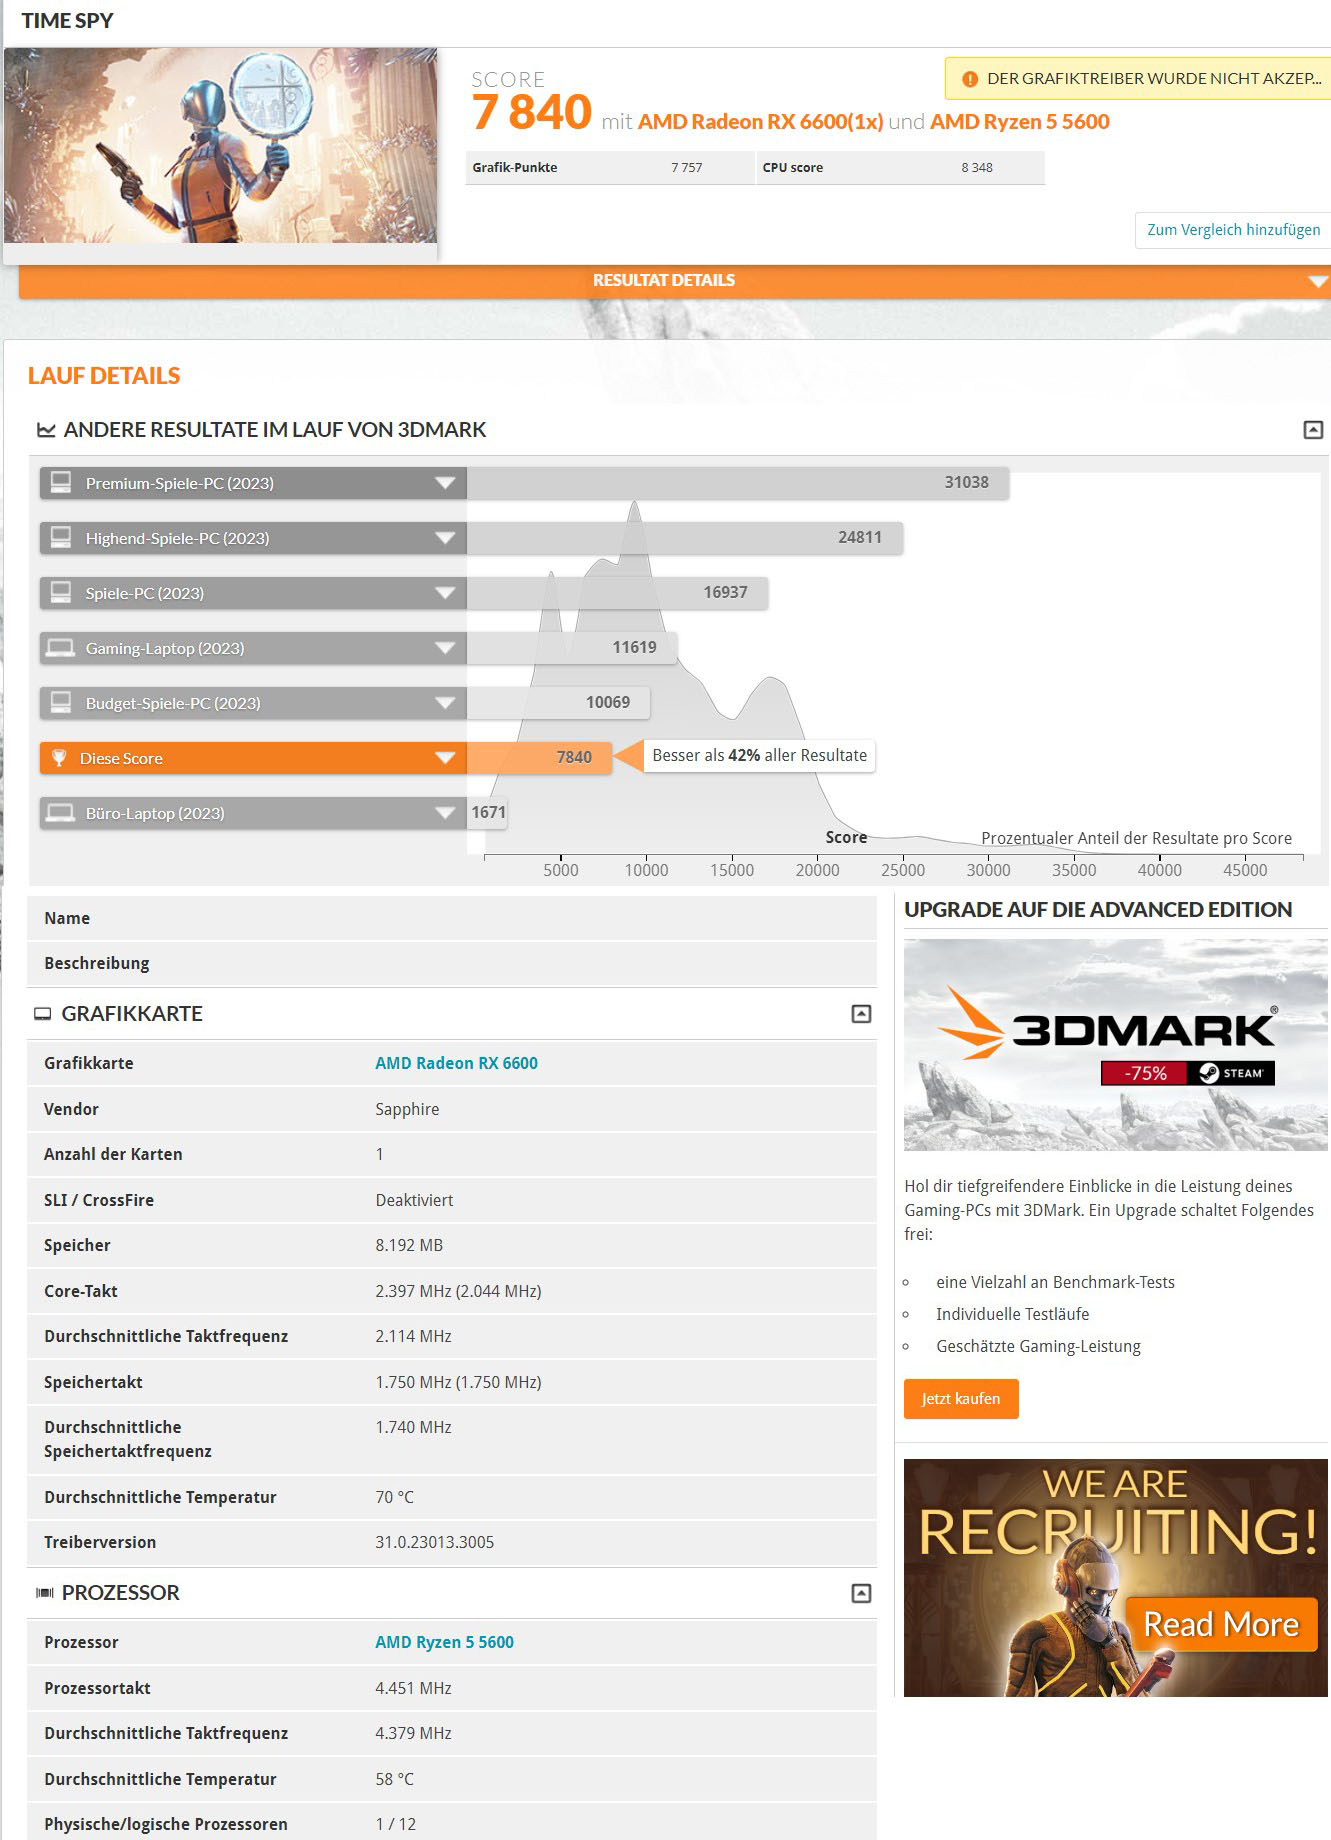1331x1840 pixels.
Task: Click the Spiele-PC (2023) monitor icon
Action: click(61, 593)
